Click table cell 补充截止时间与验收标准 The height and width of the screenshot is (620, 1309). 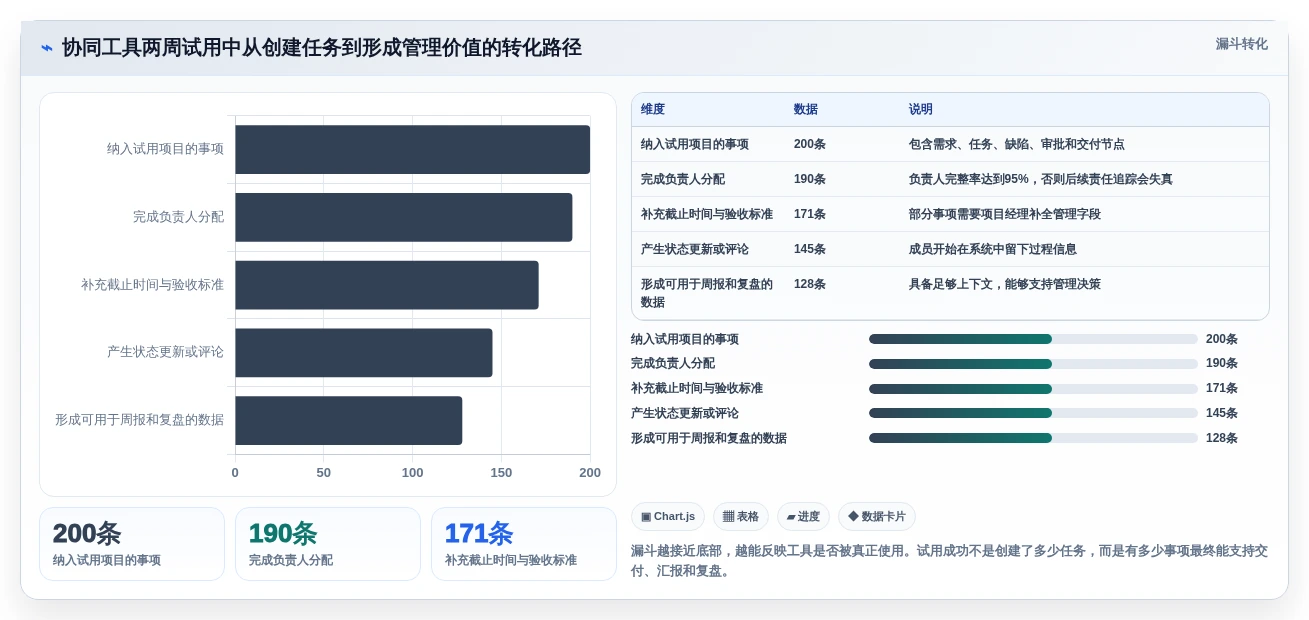707,214
